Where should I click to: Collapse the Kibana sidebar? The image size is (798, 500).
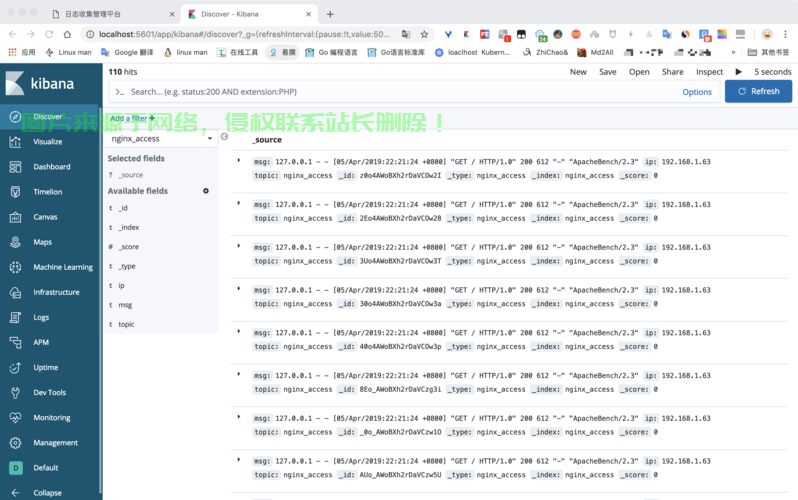click(49, 492)
